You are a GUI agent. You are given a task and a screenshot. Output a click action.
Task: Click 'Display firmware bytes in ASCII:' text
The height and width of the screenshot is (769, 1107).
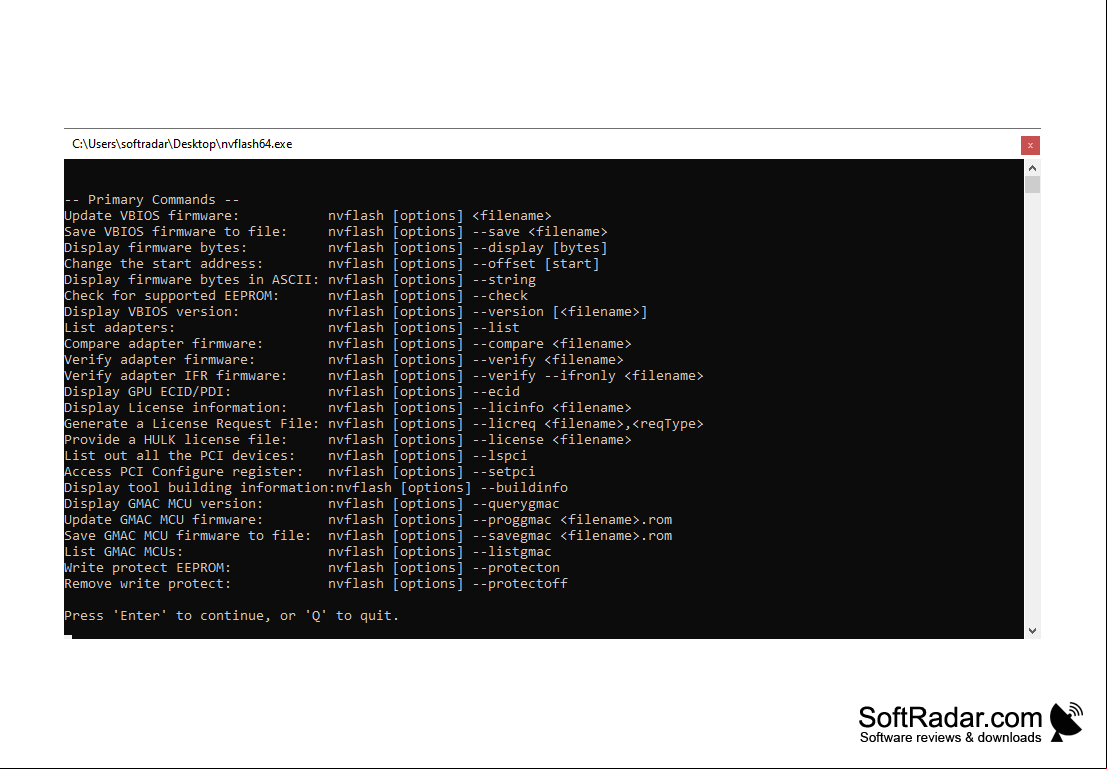pos(192,280)
